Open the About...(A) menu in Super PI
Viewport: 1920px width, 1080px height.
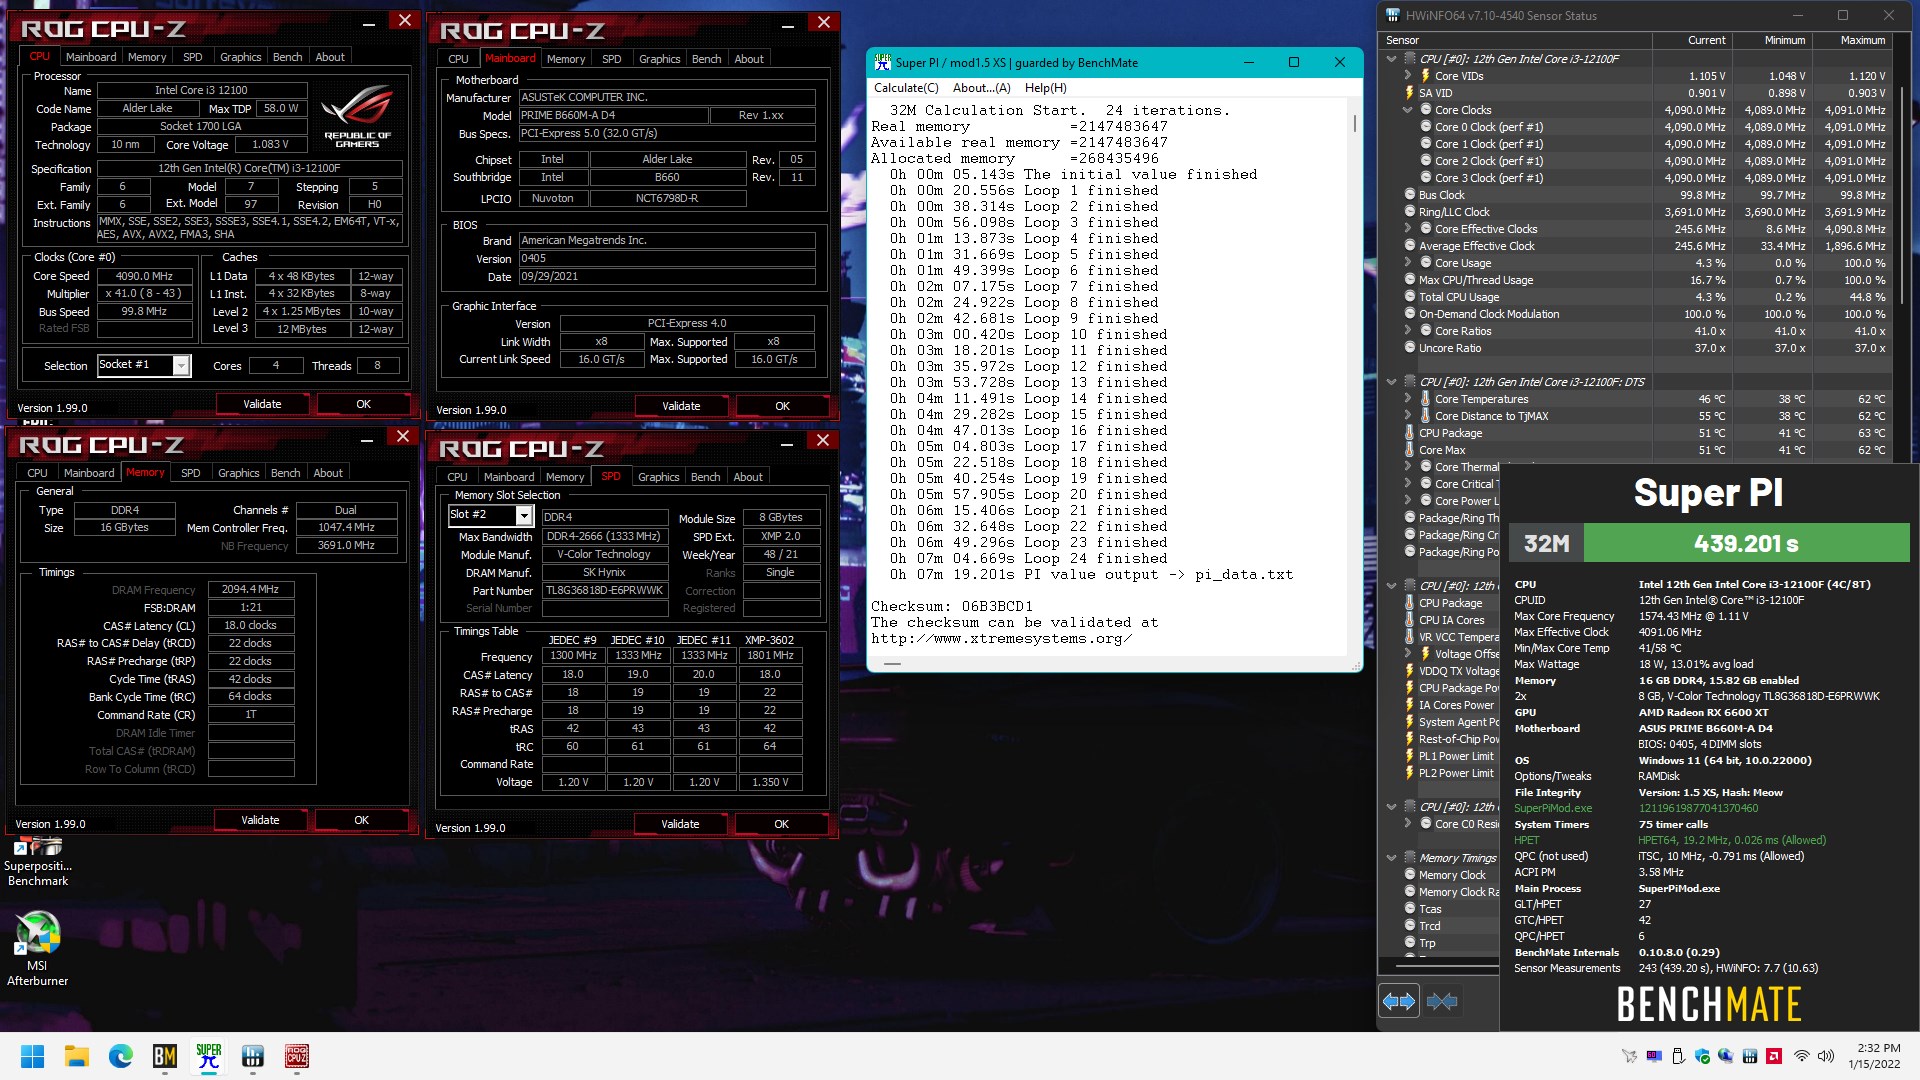click(981, 88)
